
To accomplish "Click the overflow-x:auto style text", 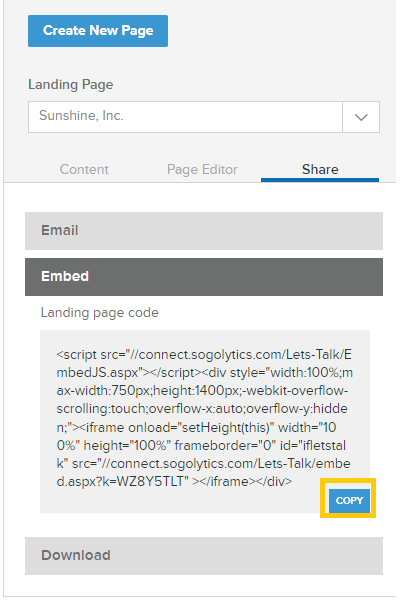I will tap(197, 409).
